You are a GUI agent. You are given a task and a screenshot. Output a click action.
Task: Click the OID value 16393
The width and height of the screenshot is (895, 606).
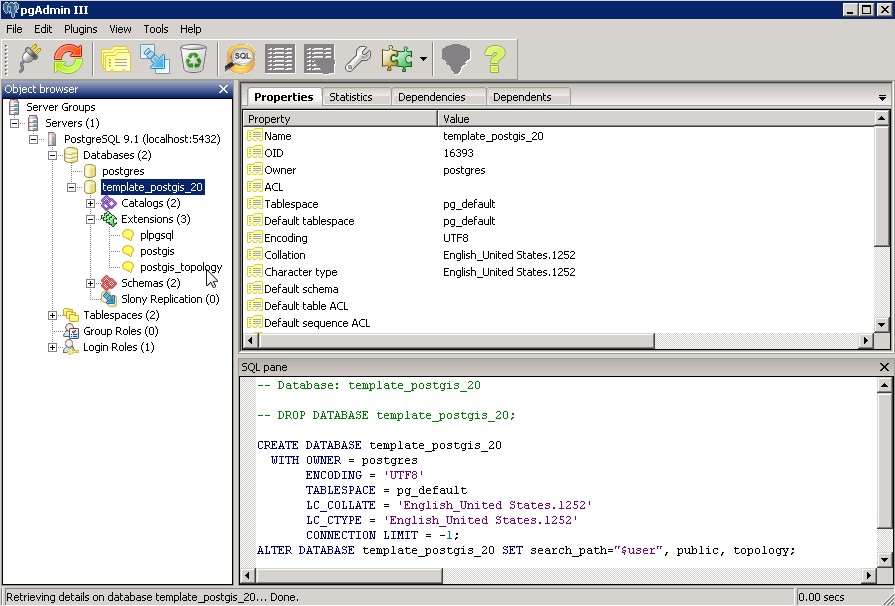(x=458, y=153)
